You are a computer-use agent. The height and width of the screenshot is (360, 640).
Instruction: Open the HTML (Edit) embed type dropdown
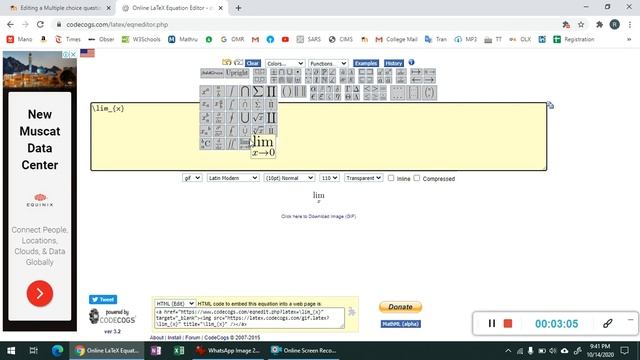point(175,304)
